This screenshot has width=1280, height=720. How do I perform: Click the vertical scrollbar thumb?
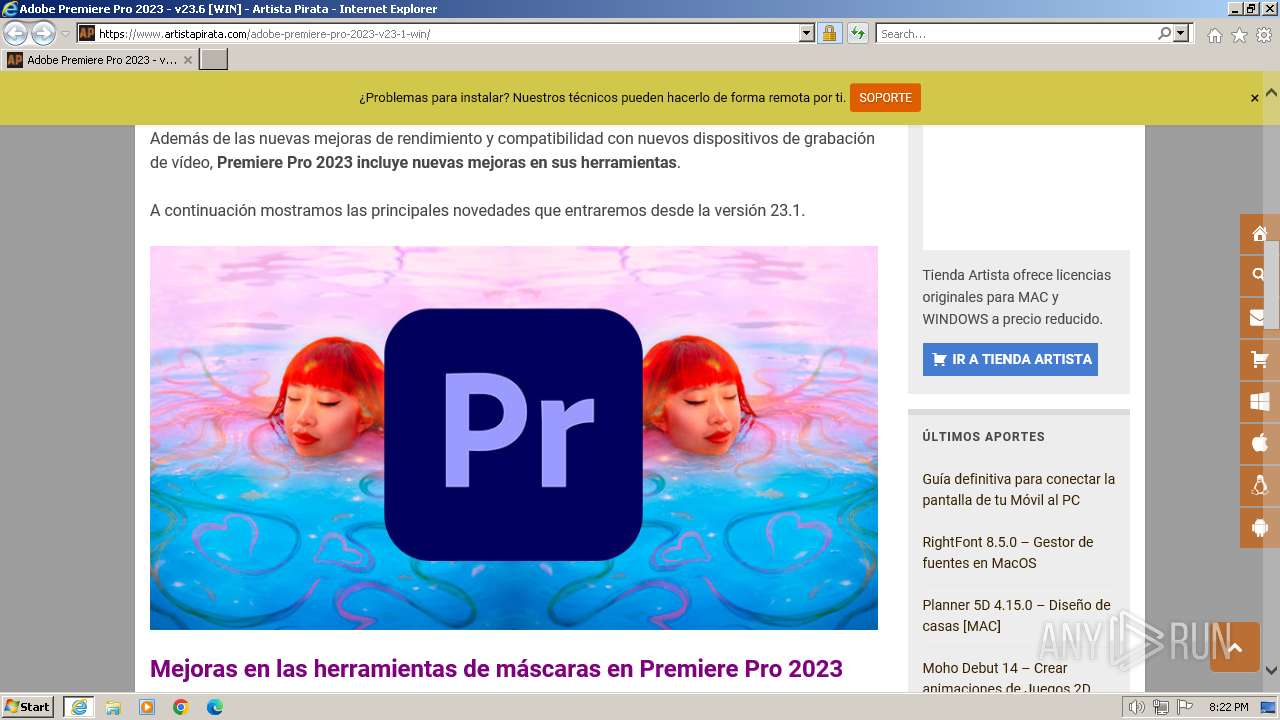pyautogui.click(x=1271, y=285)
